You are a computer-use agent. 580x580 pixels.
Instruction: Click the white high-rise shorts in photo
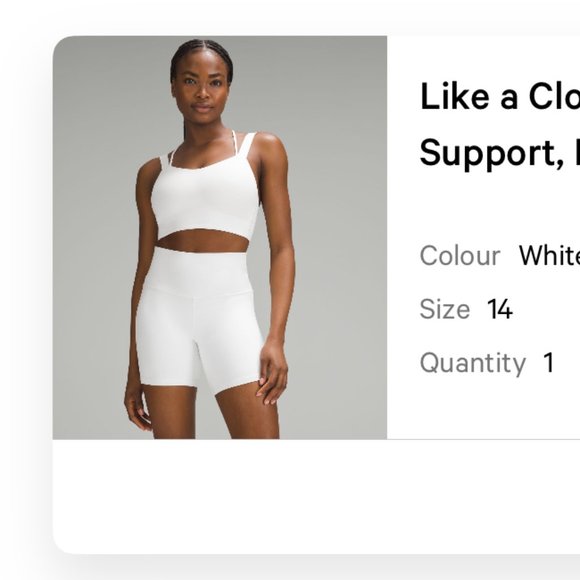click(200, 318)
